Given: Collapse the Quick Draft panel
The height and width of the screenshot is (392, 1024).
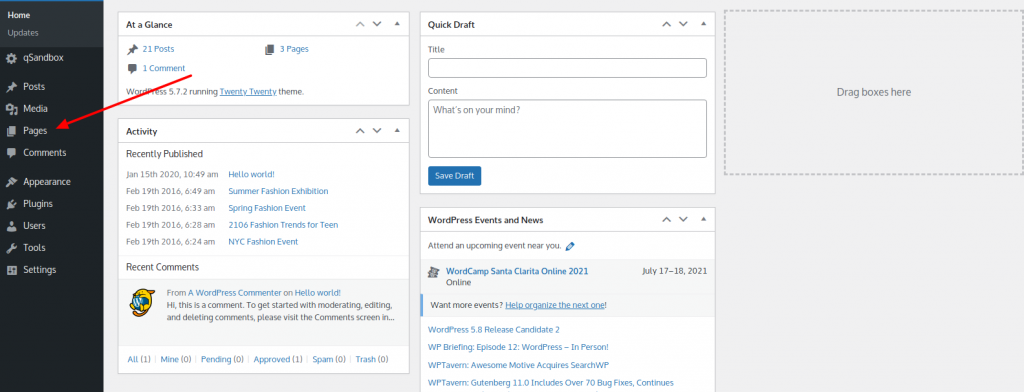Looking at the screenshot, I should pyautogui.click(x=703, y=24).
